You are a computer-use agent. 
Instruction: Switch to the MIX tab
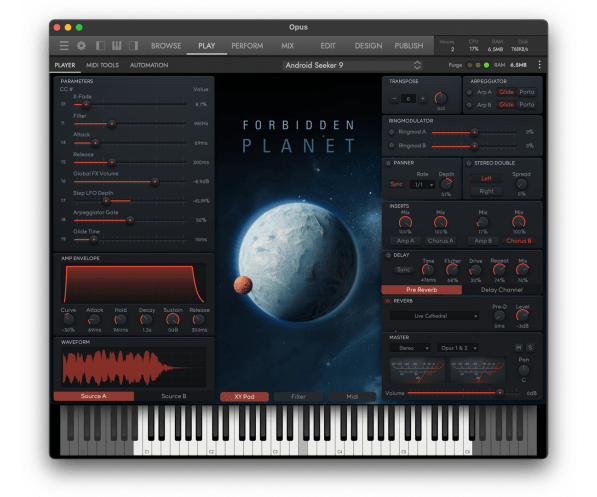click(287, 46)
